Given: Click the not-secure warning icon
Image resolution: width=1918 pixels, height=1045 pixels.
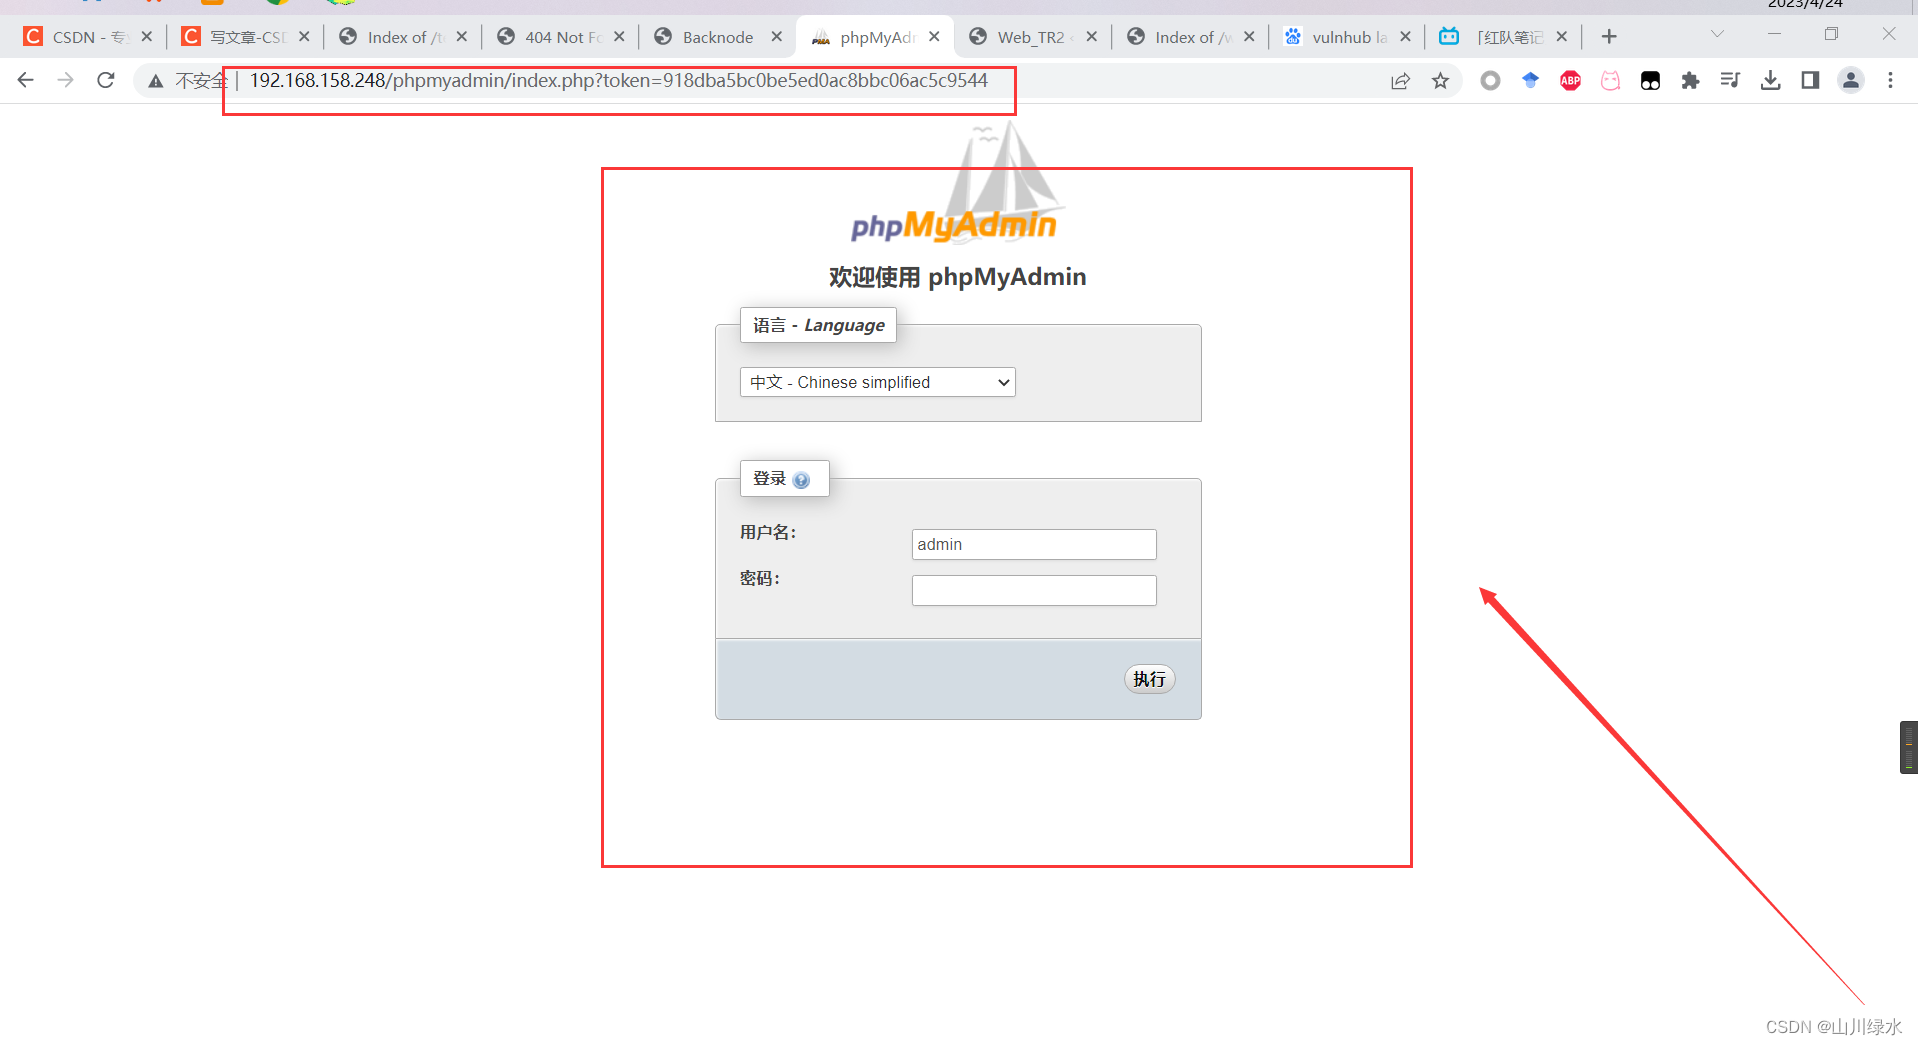Looking at the screenshot, I should click(155, 81).
